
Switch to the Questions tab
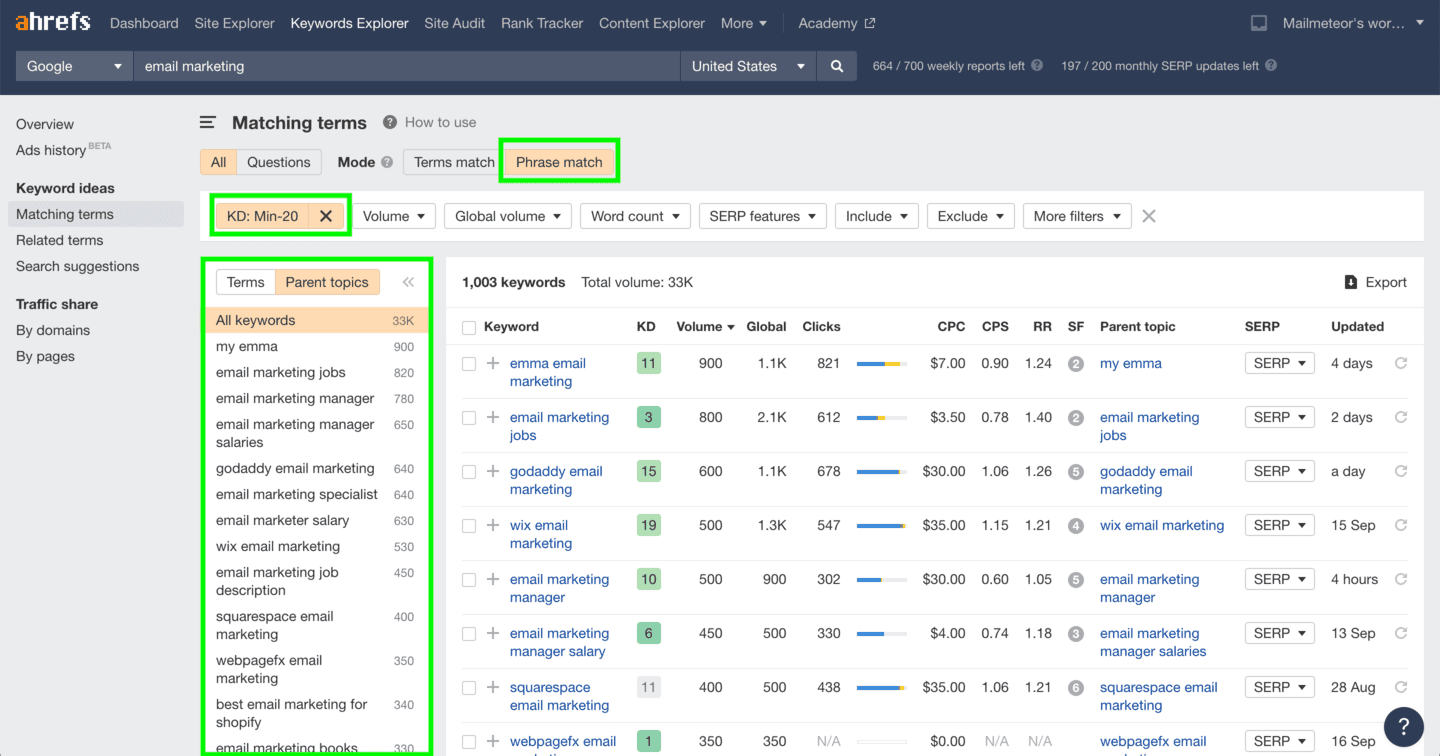279,162
